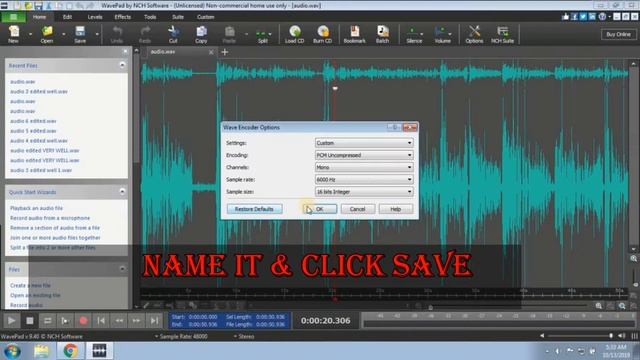Screen dimensions: 640x360
Task: Open recent file audio 2 edited well.wav
Action: pyautogui.click(x=39, y=91)
